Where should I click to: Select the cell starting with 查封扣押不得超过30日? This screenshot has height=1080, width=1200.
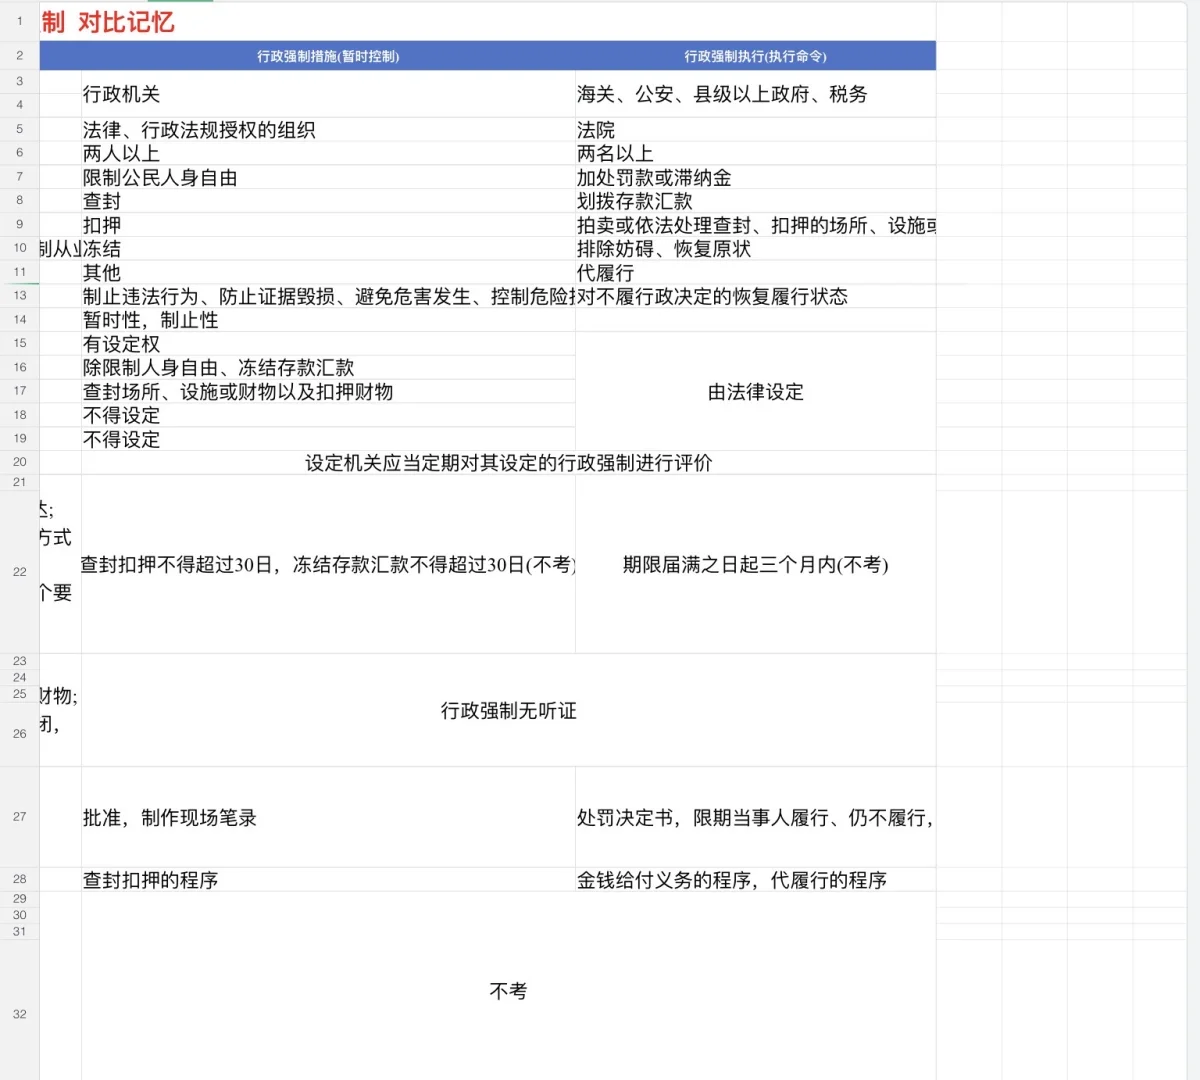[328, 565]
